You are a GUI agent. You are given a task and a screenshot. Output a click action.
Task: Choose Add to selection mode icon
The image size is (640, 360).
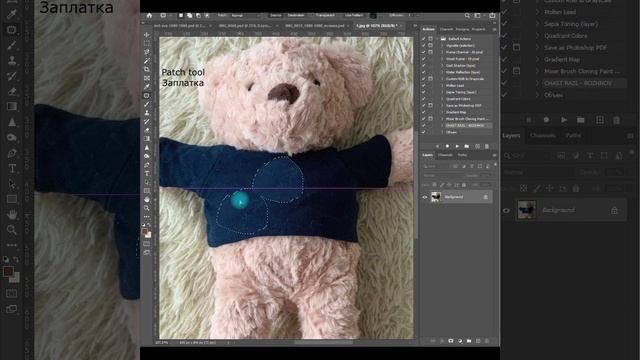click(x=189, y=16)
